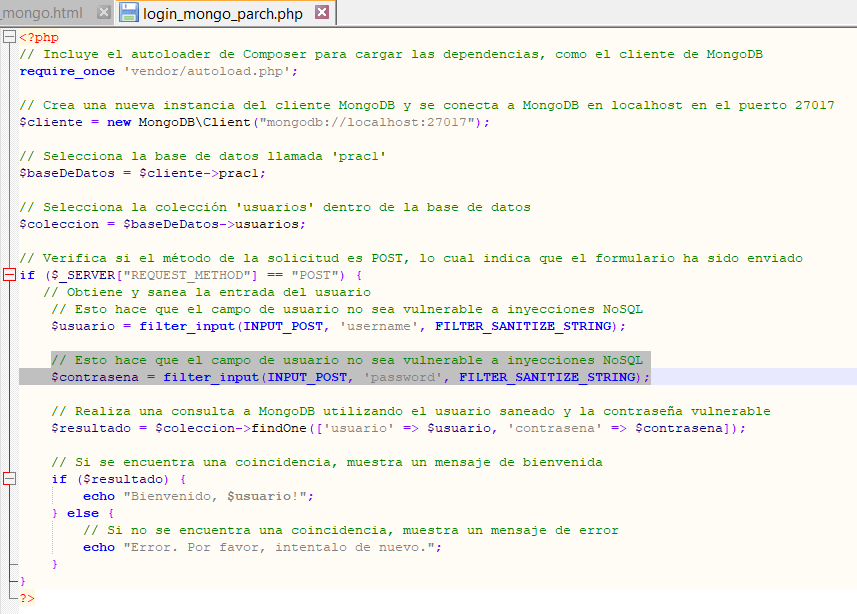Click the $resultado variable in findOne line
857x614 pixels.
pos(91,428)
